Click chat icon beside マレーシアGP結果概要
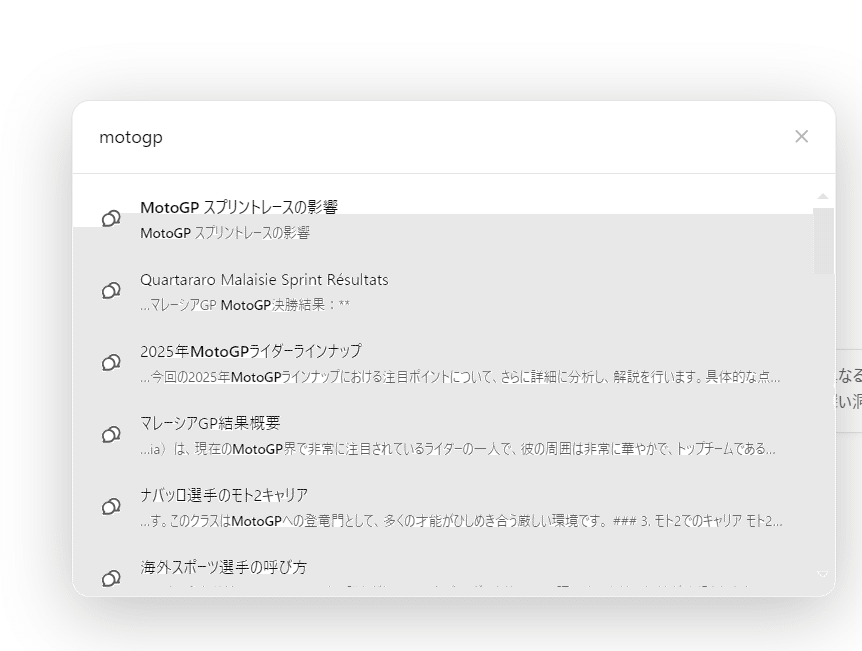 coord(111,435)
